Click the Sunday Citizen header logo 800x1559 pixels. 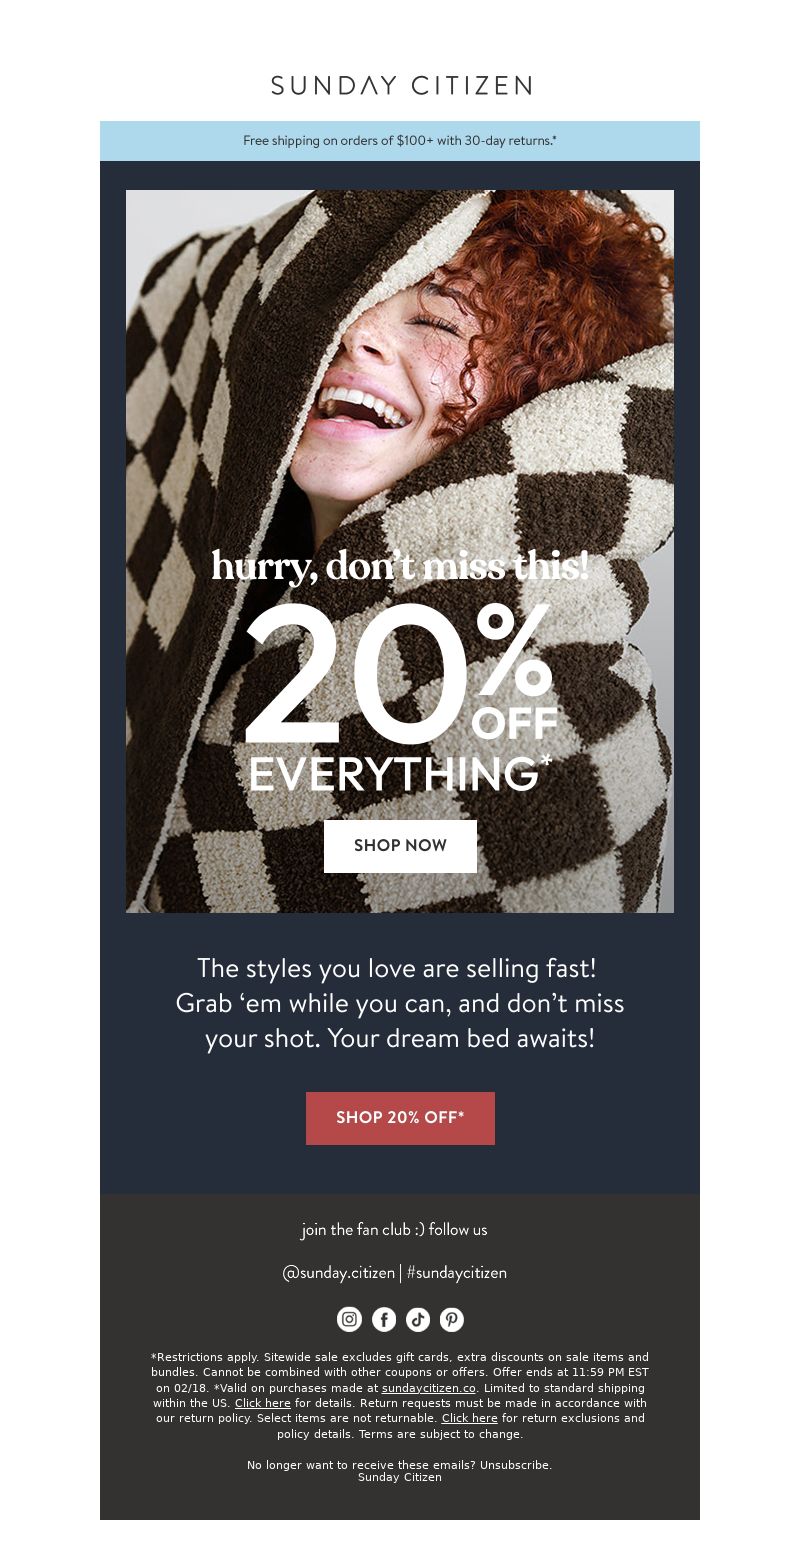[x=400, y=85]
